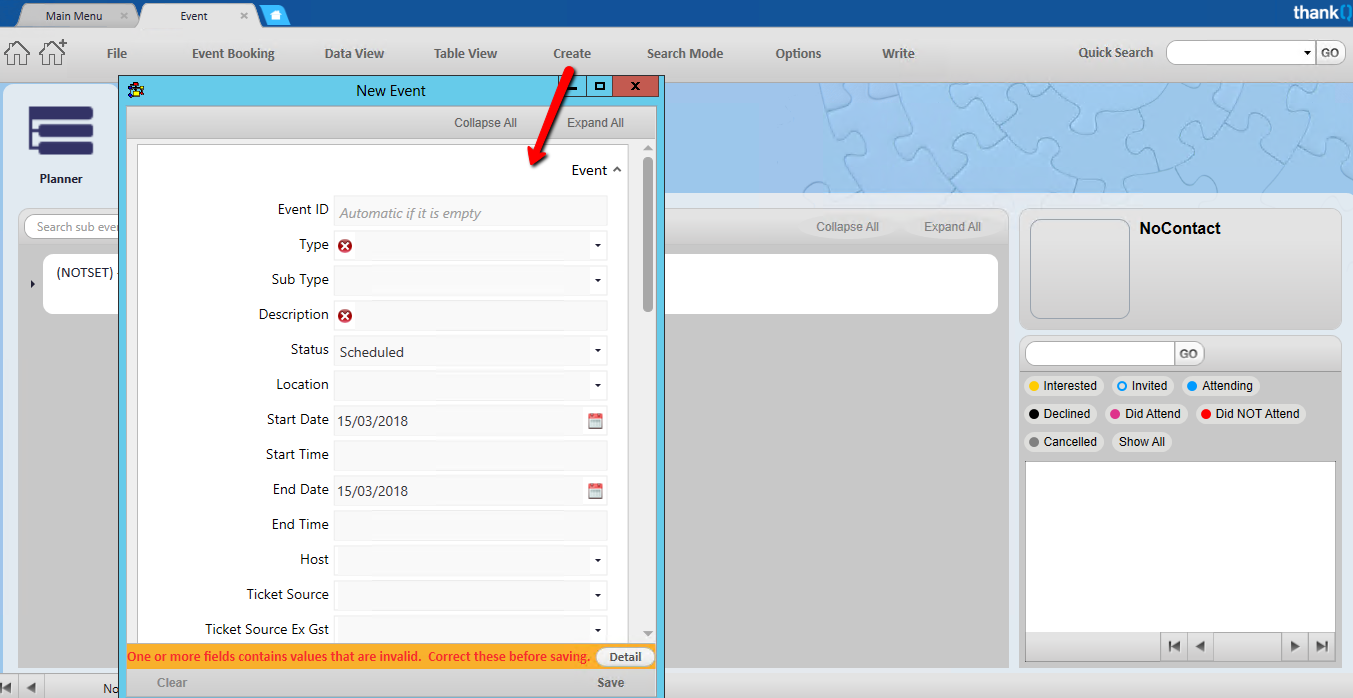Filter by Interested status
The width and height of the screenshot is (1353, 698).
click(1061, 386)
